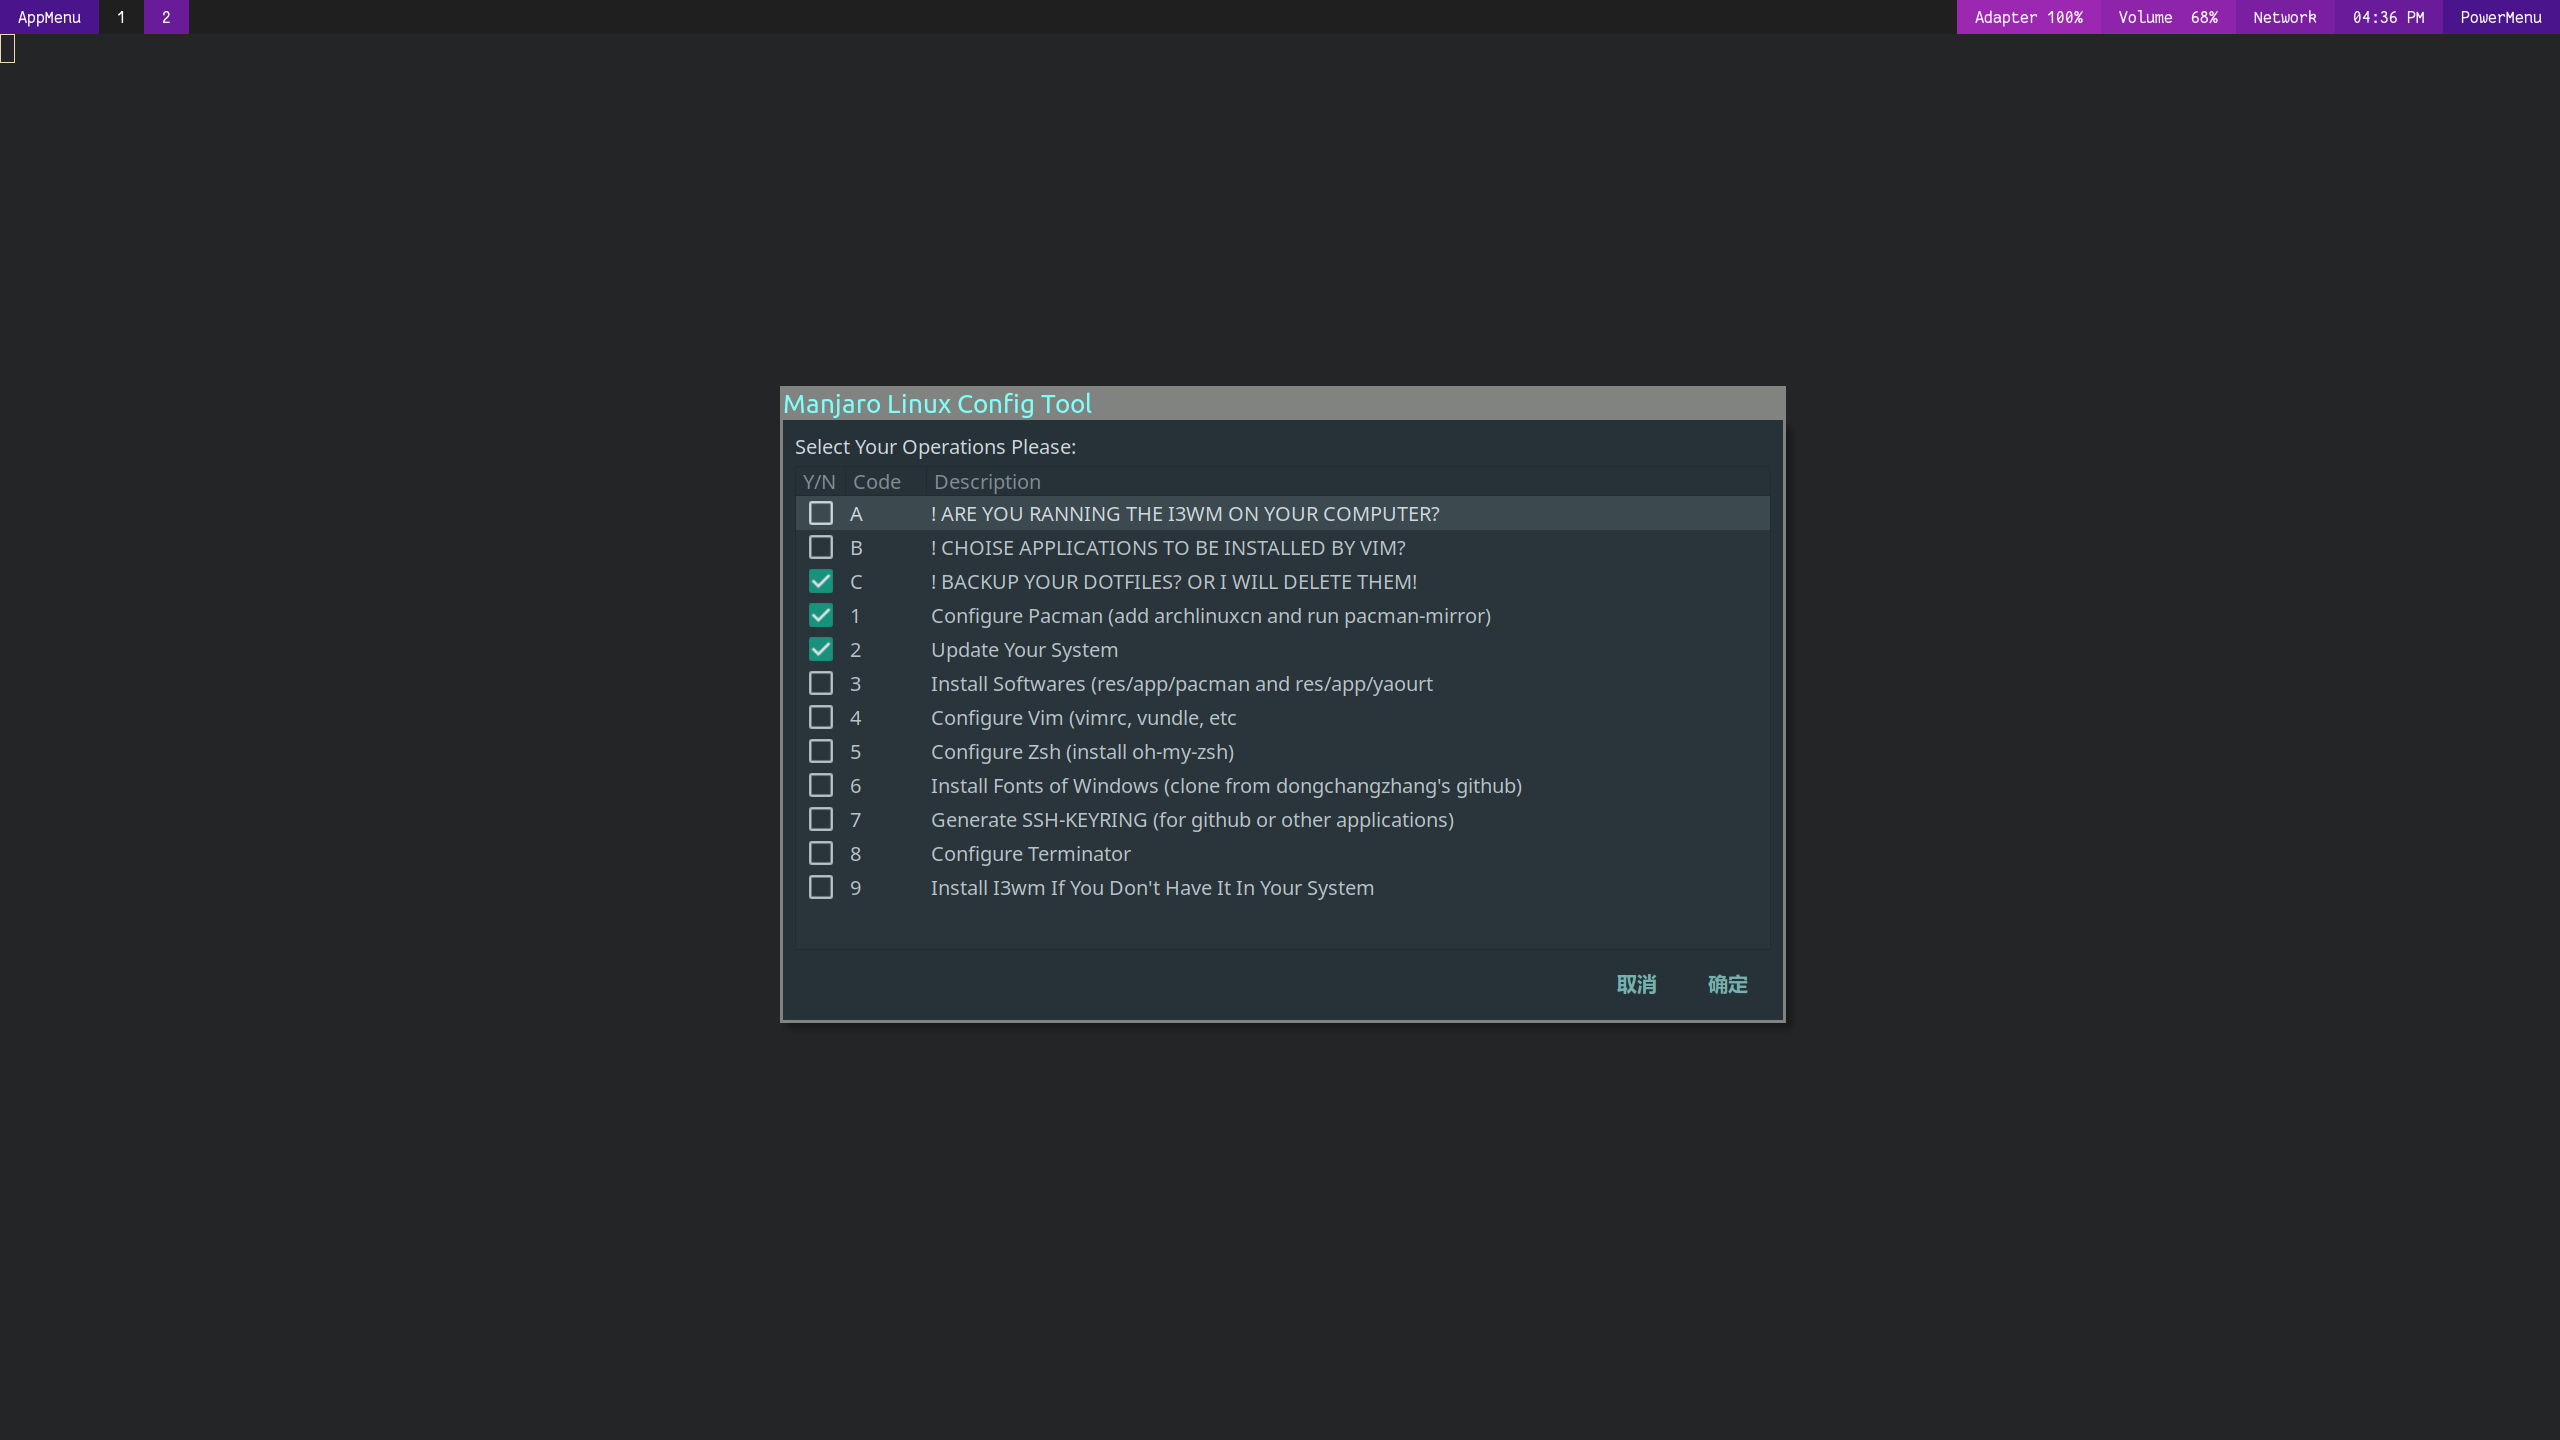The height and width of the screenshot is (1440, 2560).
Task: Disable checkbox C for dotfiles backup
Action: click(x=819, y=580)
